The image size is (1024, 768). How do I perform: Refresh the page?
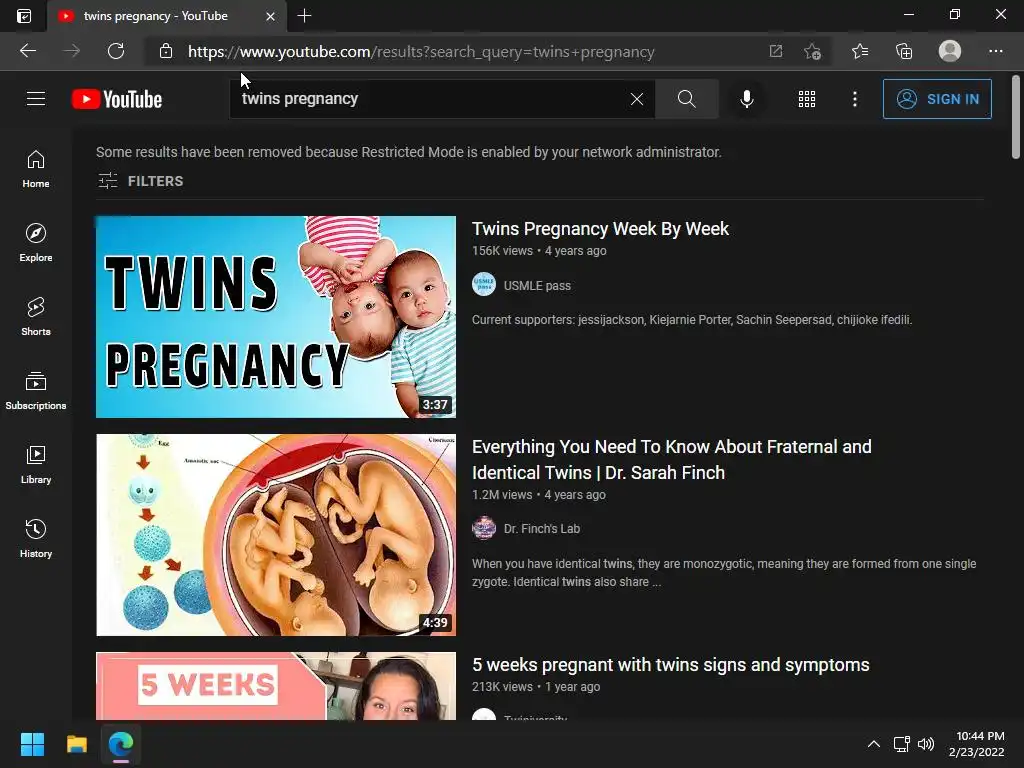point(116,51)
